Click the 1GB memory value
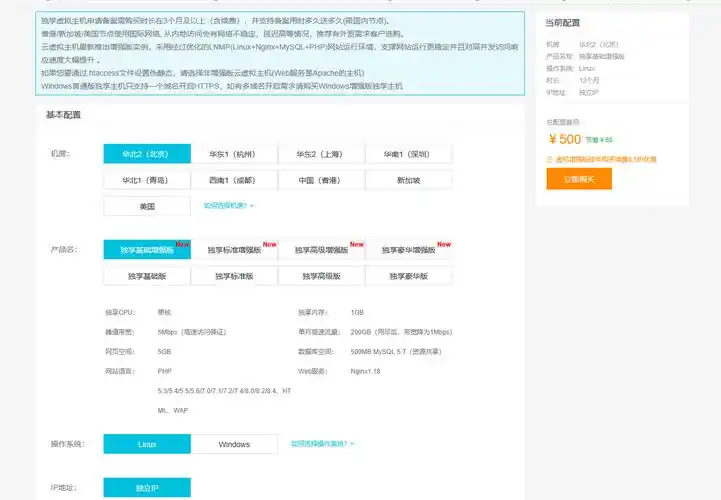The image size is (721, 500). tap(357, 312)
